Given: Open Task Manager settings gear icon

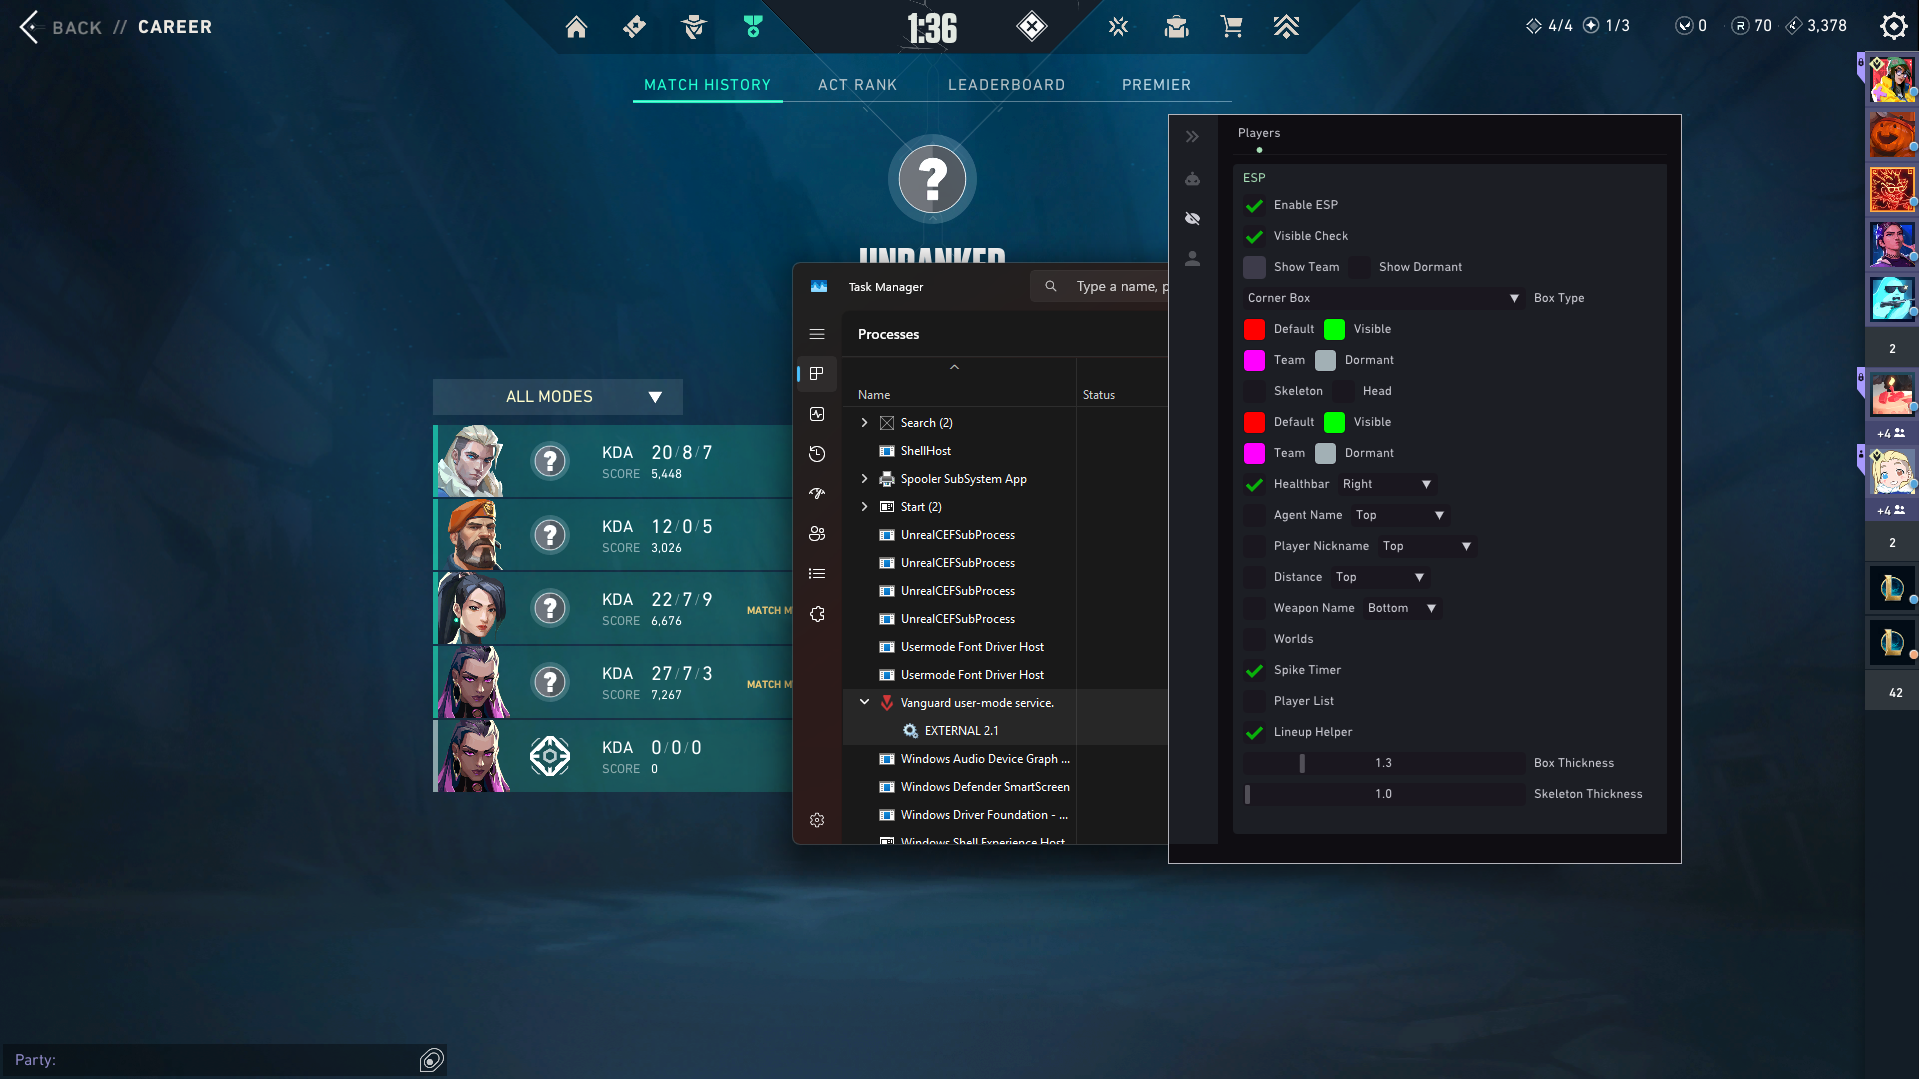Looking at the screenshot, I should click(817, 820).
